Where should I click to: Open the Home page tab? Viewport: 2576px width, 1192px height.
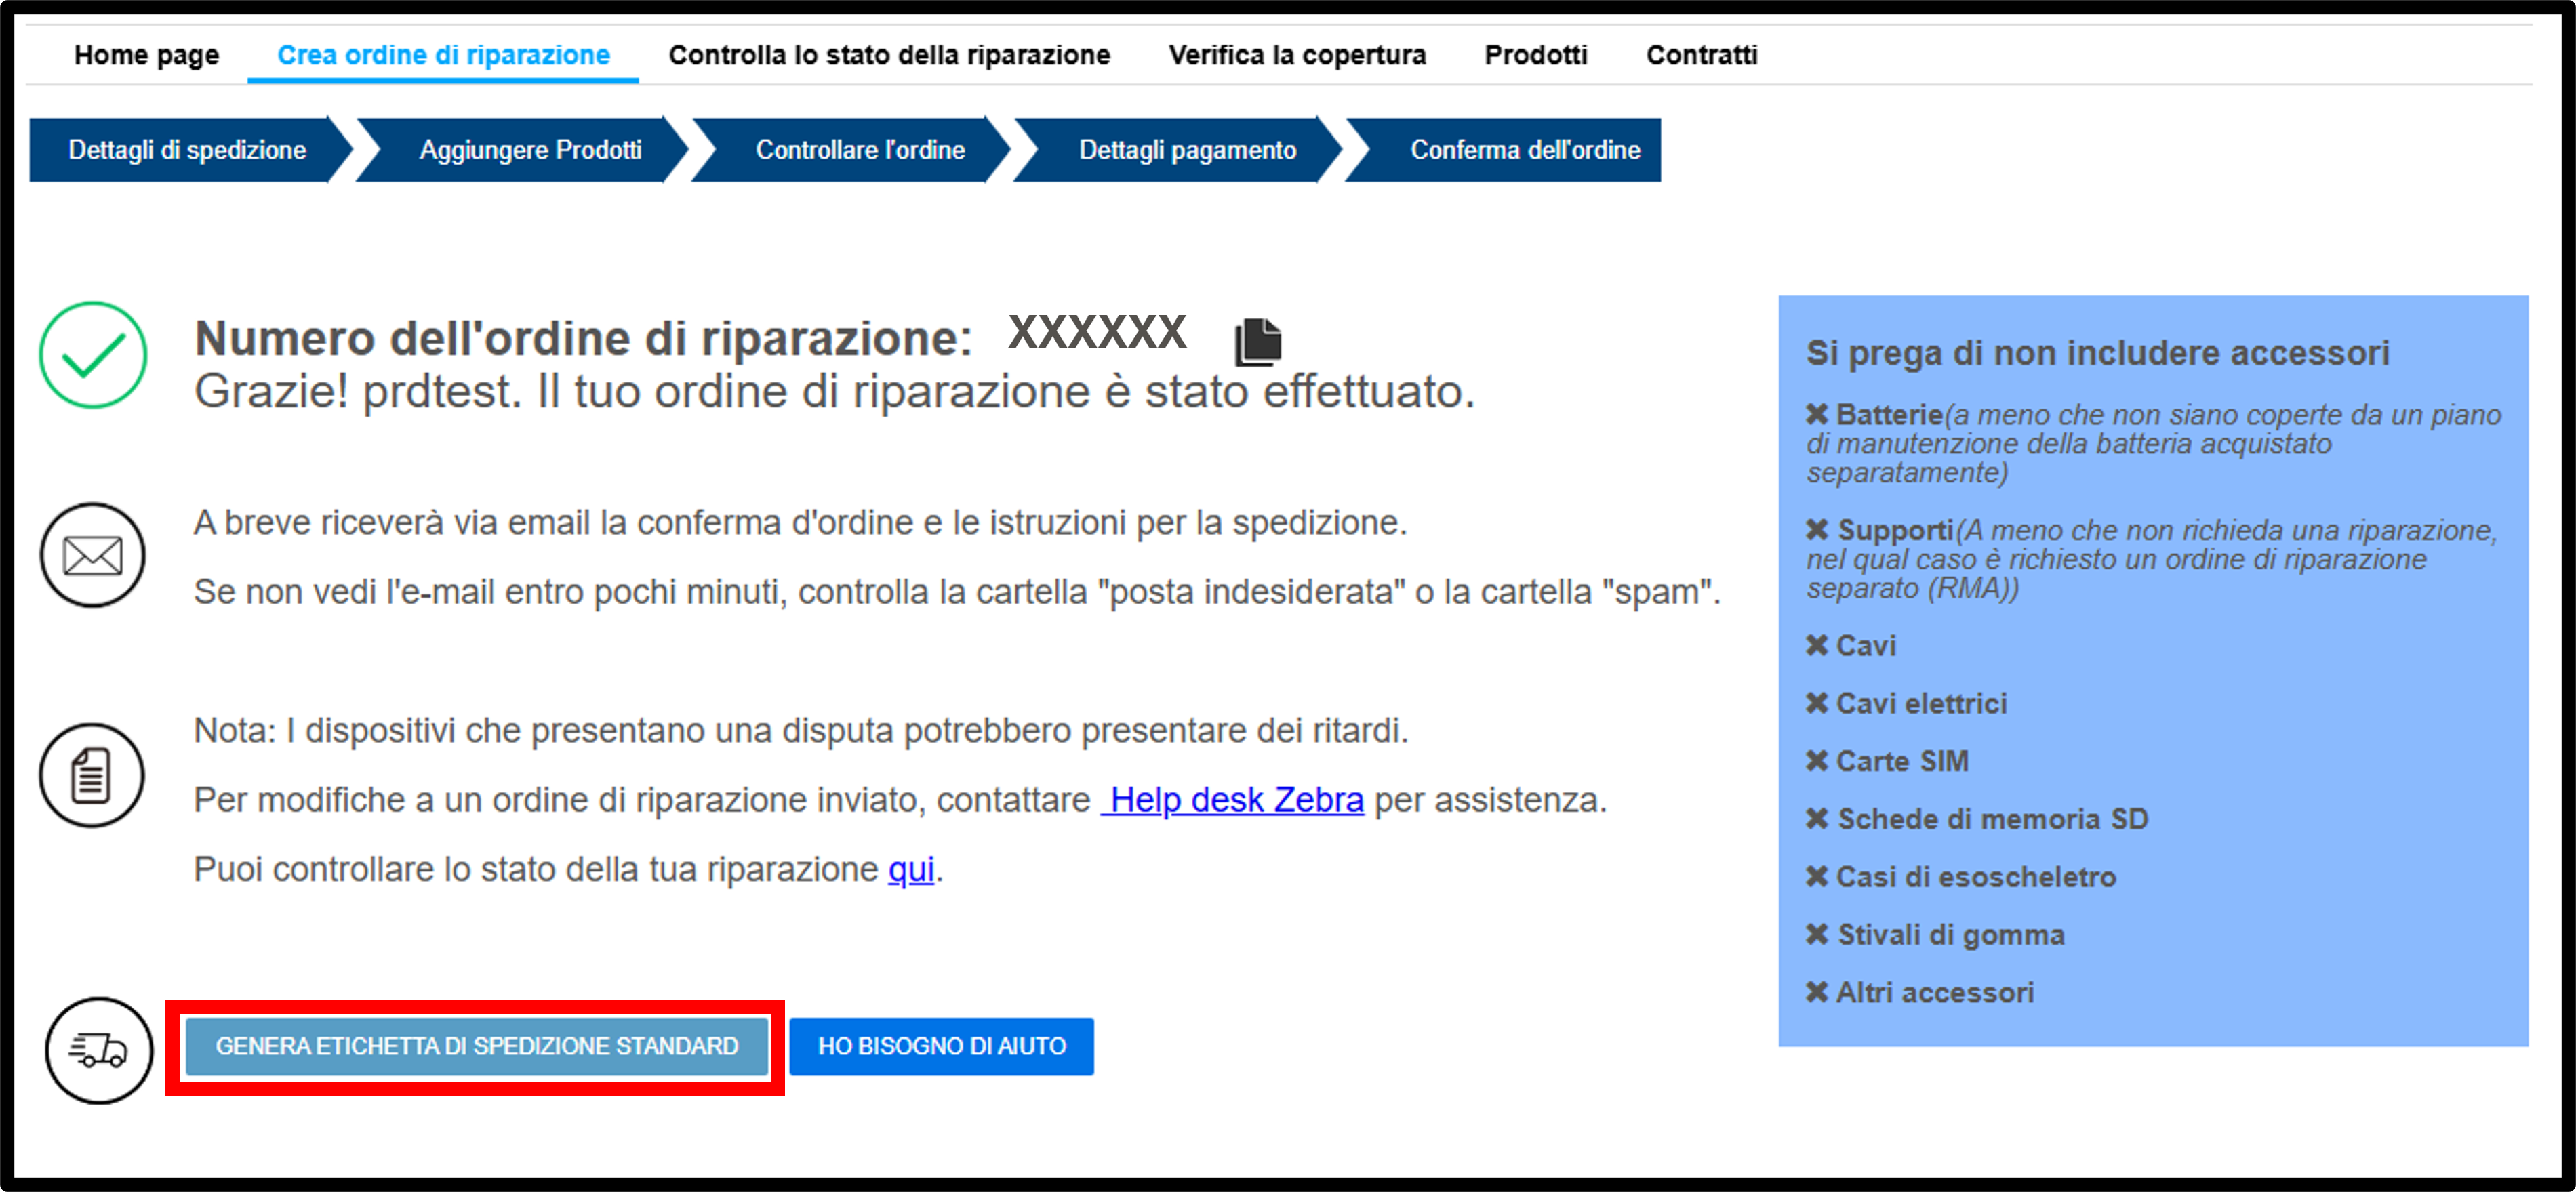146,55
